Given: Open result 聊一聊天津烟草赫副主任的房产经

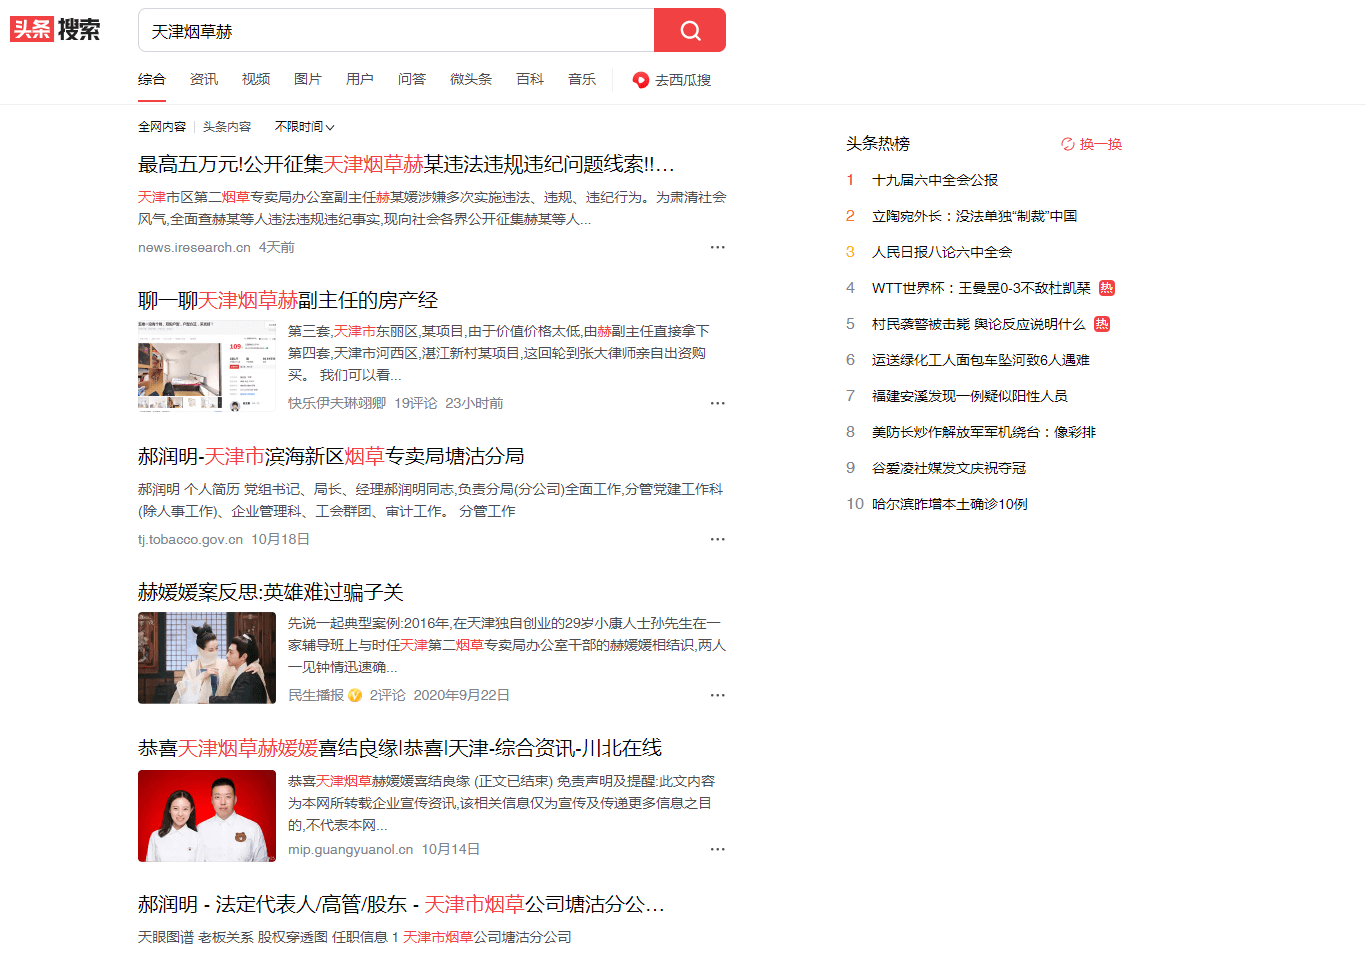Looking at the screenshot, I should (288, 300).
